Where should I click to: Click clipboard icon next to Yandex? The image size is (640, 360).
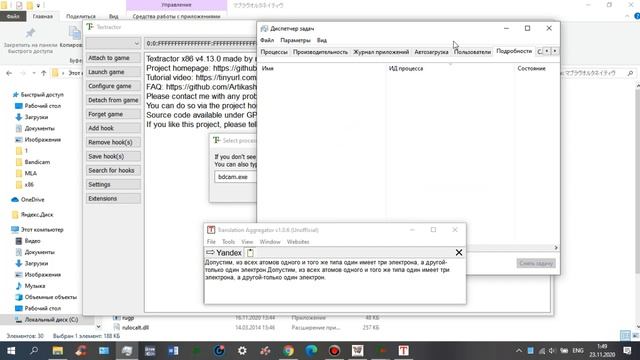coord(250,253)
